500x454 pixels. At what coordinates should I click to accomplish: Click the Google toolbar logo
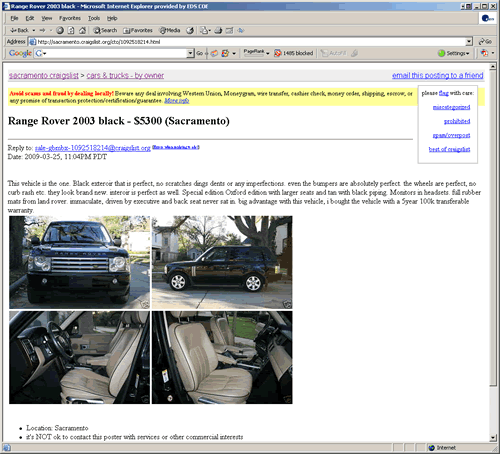(x=20, y=53)
